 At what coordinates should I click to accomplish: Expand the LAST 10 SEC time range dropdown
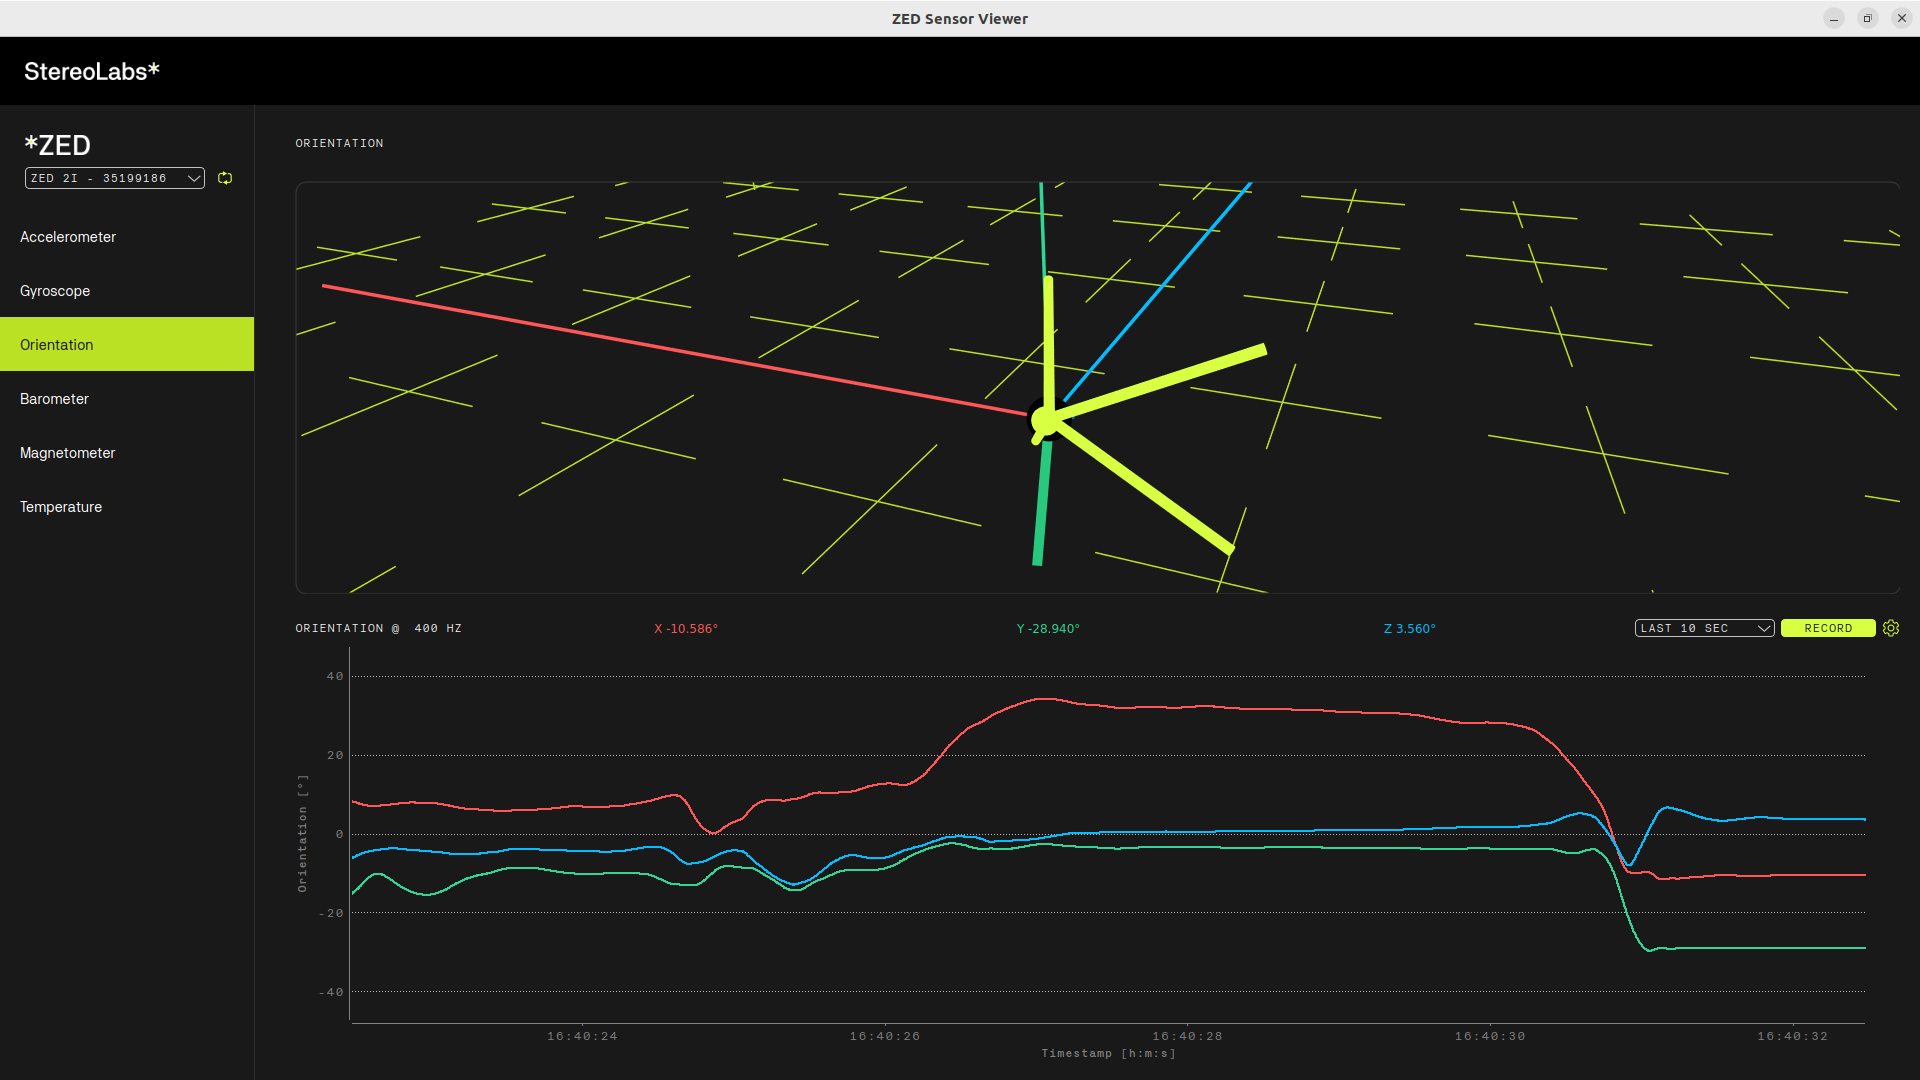pyautogui.click(x=1705, y=628)
